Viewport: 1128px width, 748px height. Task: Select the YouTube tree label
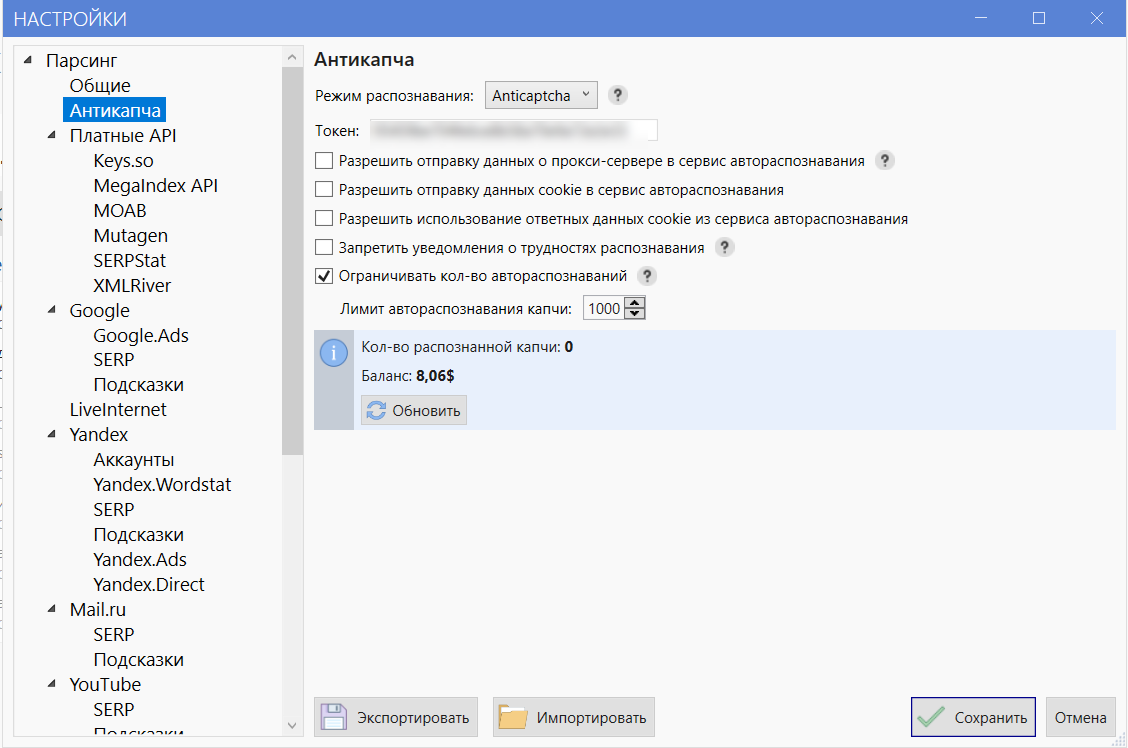point(105,684)
